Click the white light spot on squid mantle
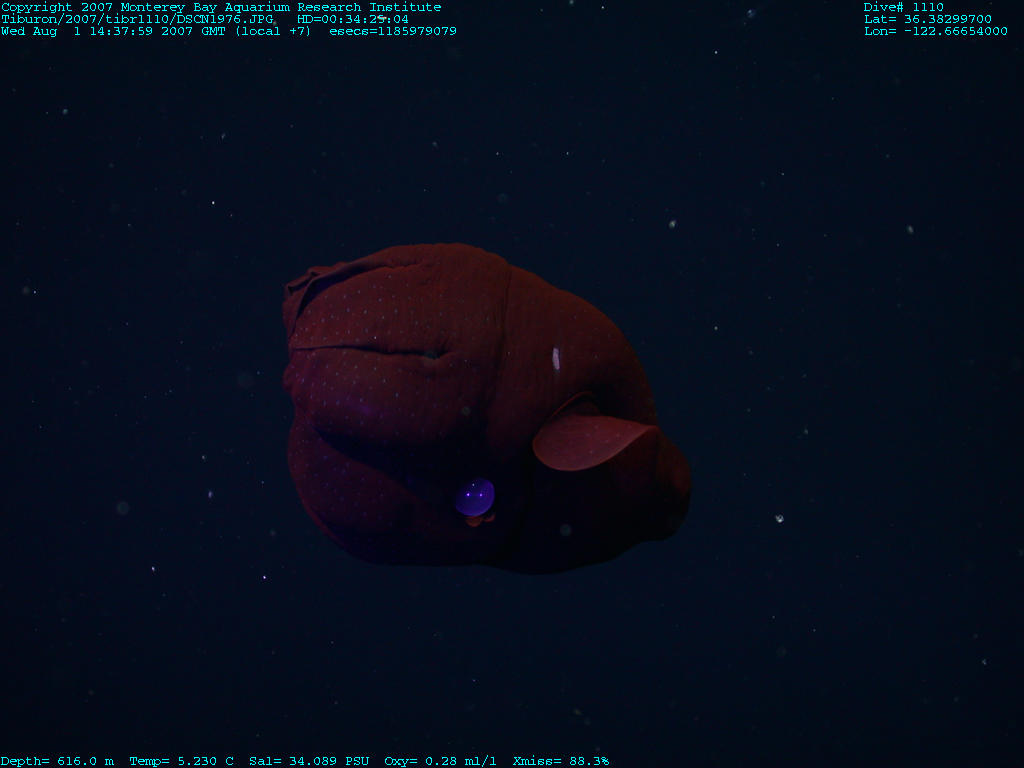The image size is (1024, 768). [x=556, y=358]
